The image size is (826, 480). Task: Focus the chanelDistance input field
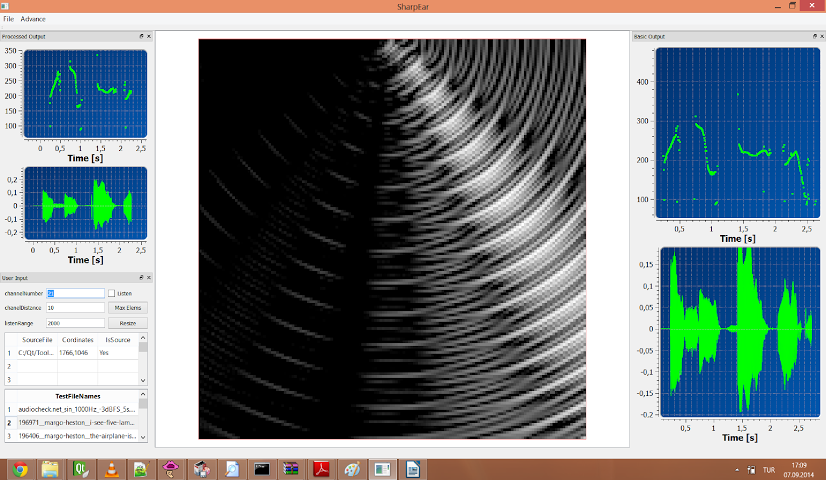coord(75,308)
